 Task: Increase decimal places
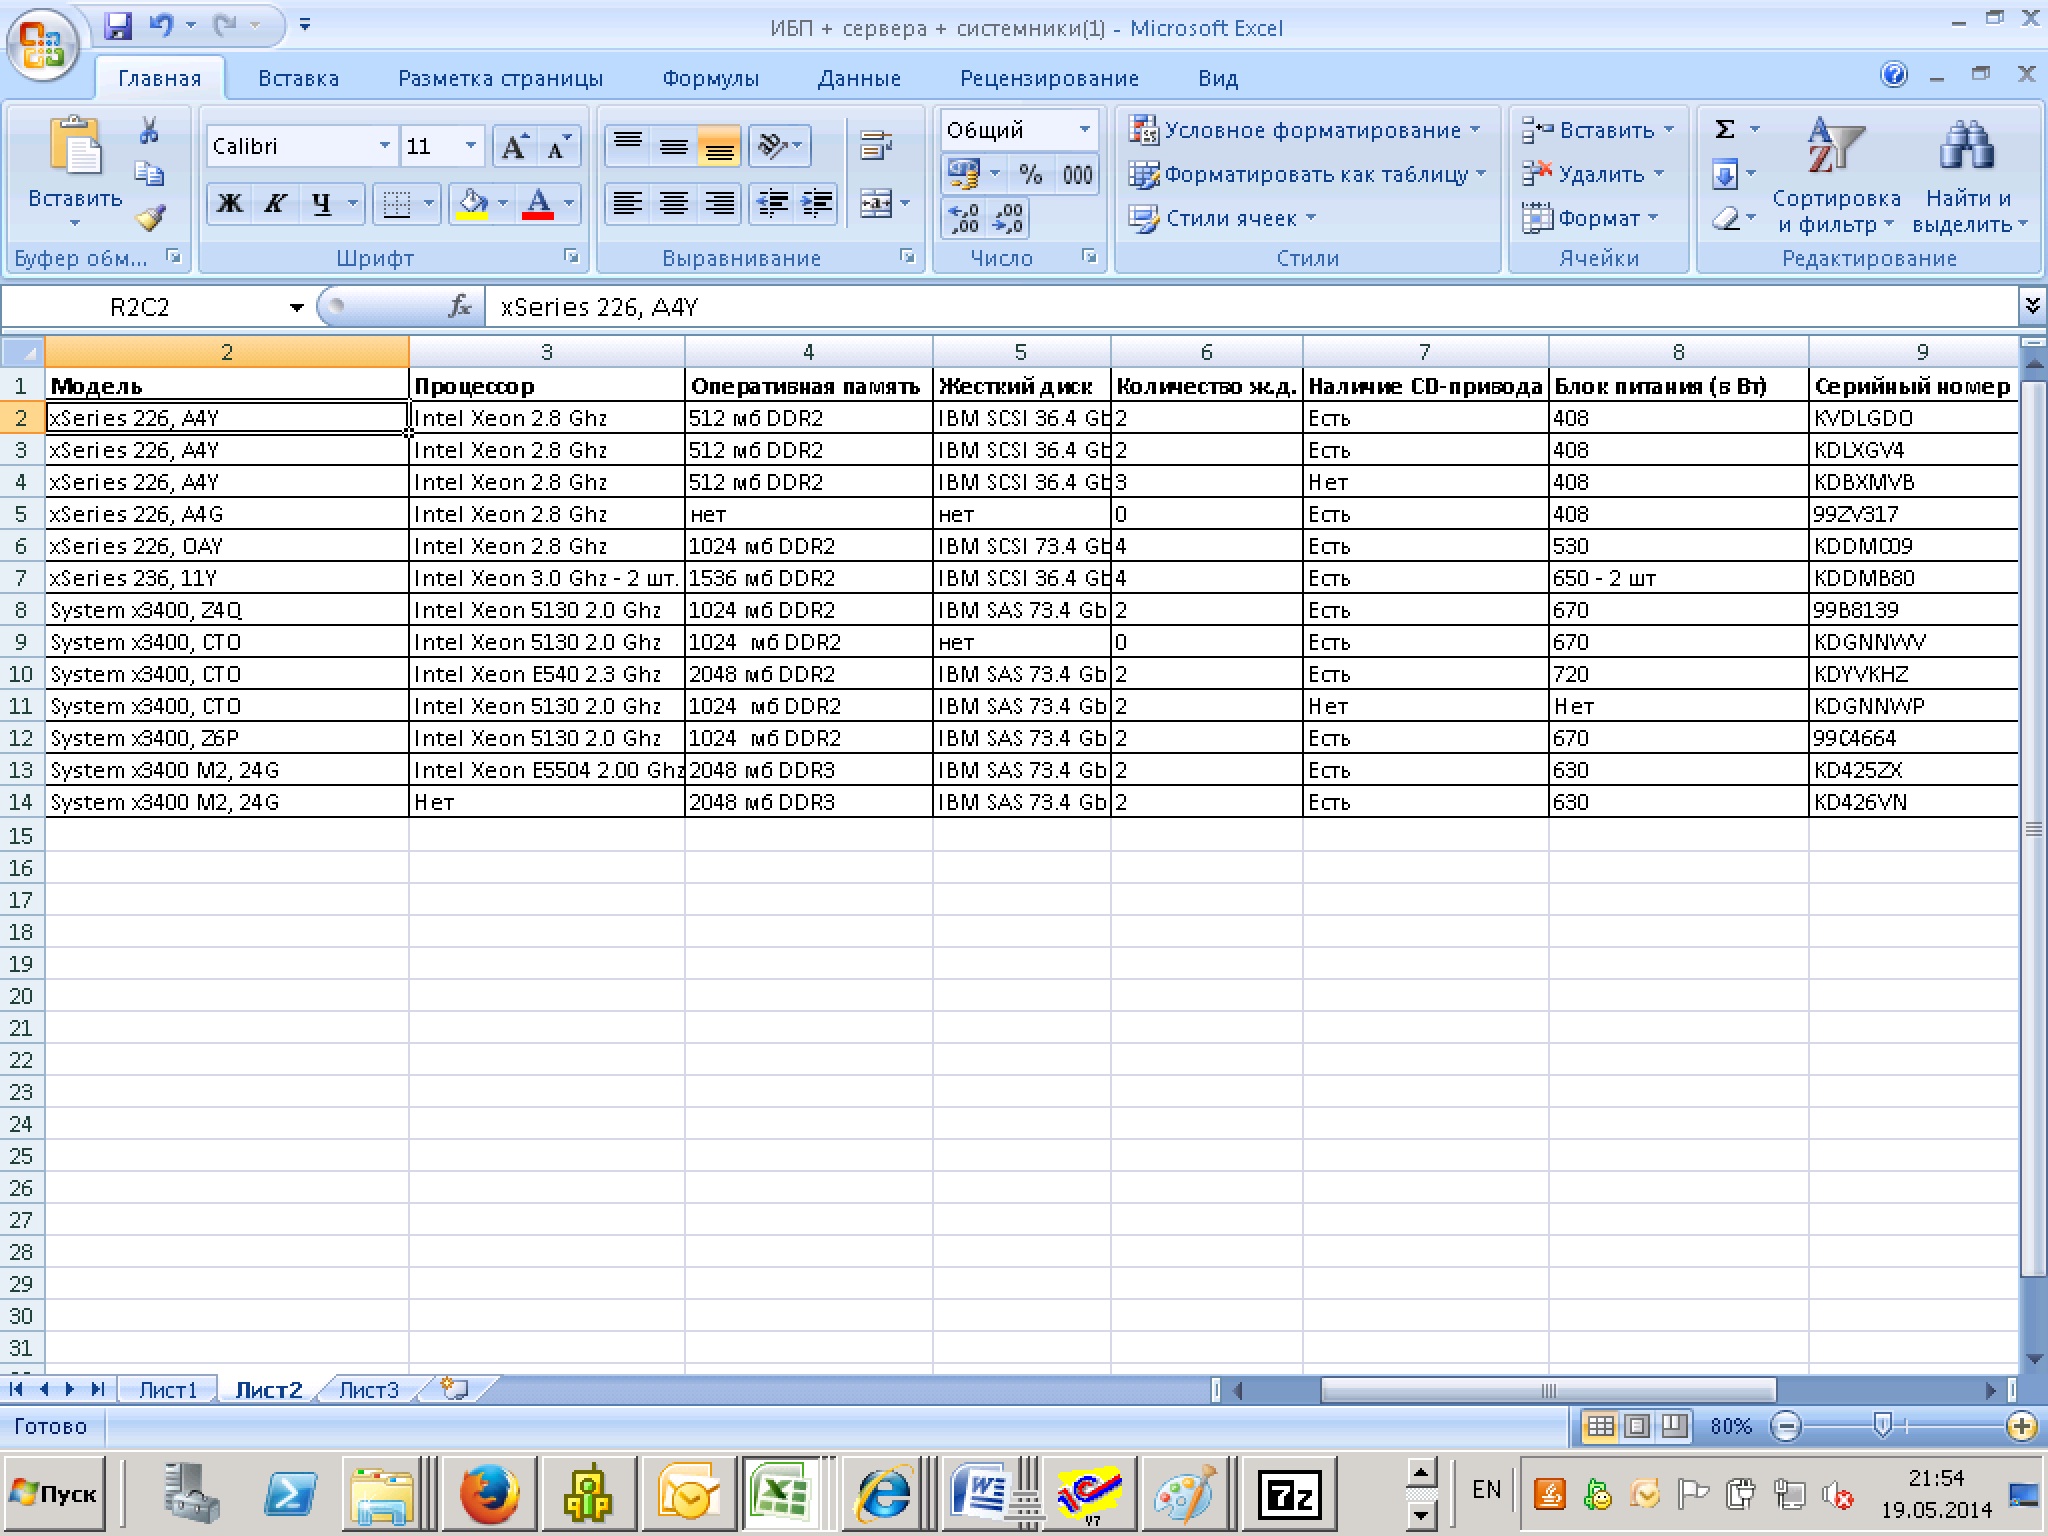coord(964,218)
